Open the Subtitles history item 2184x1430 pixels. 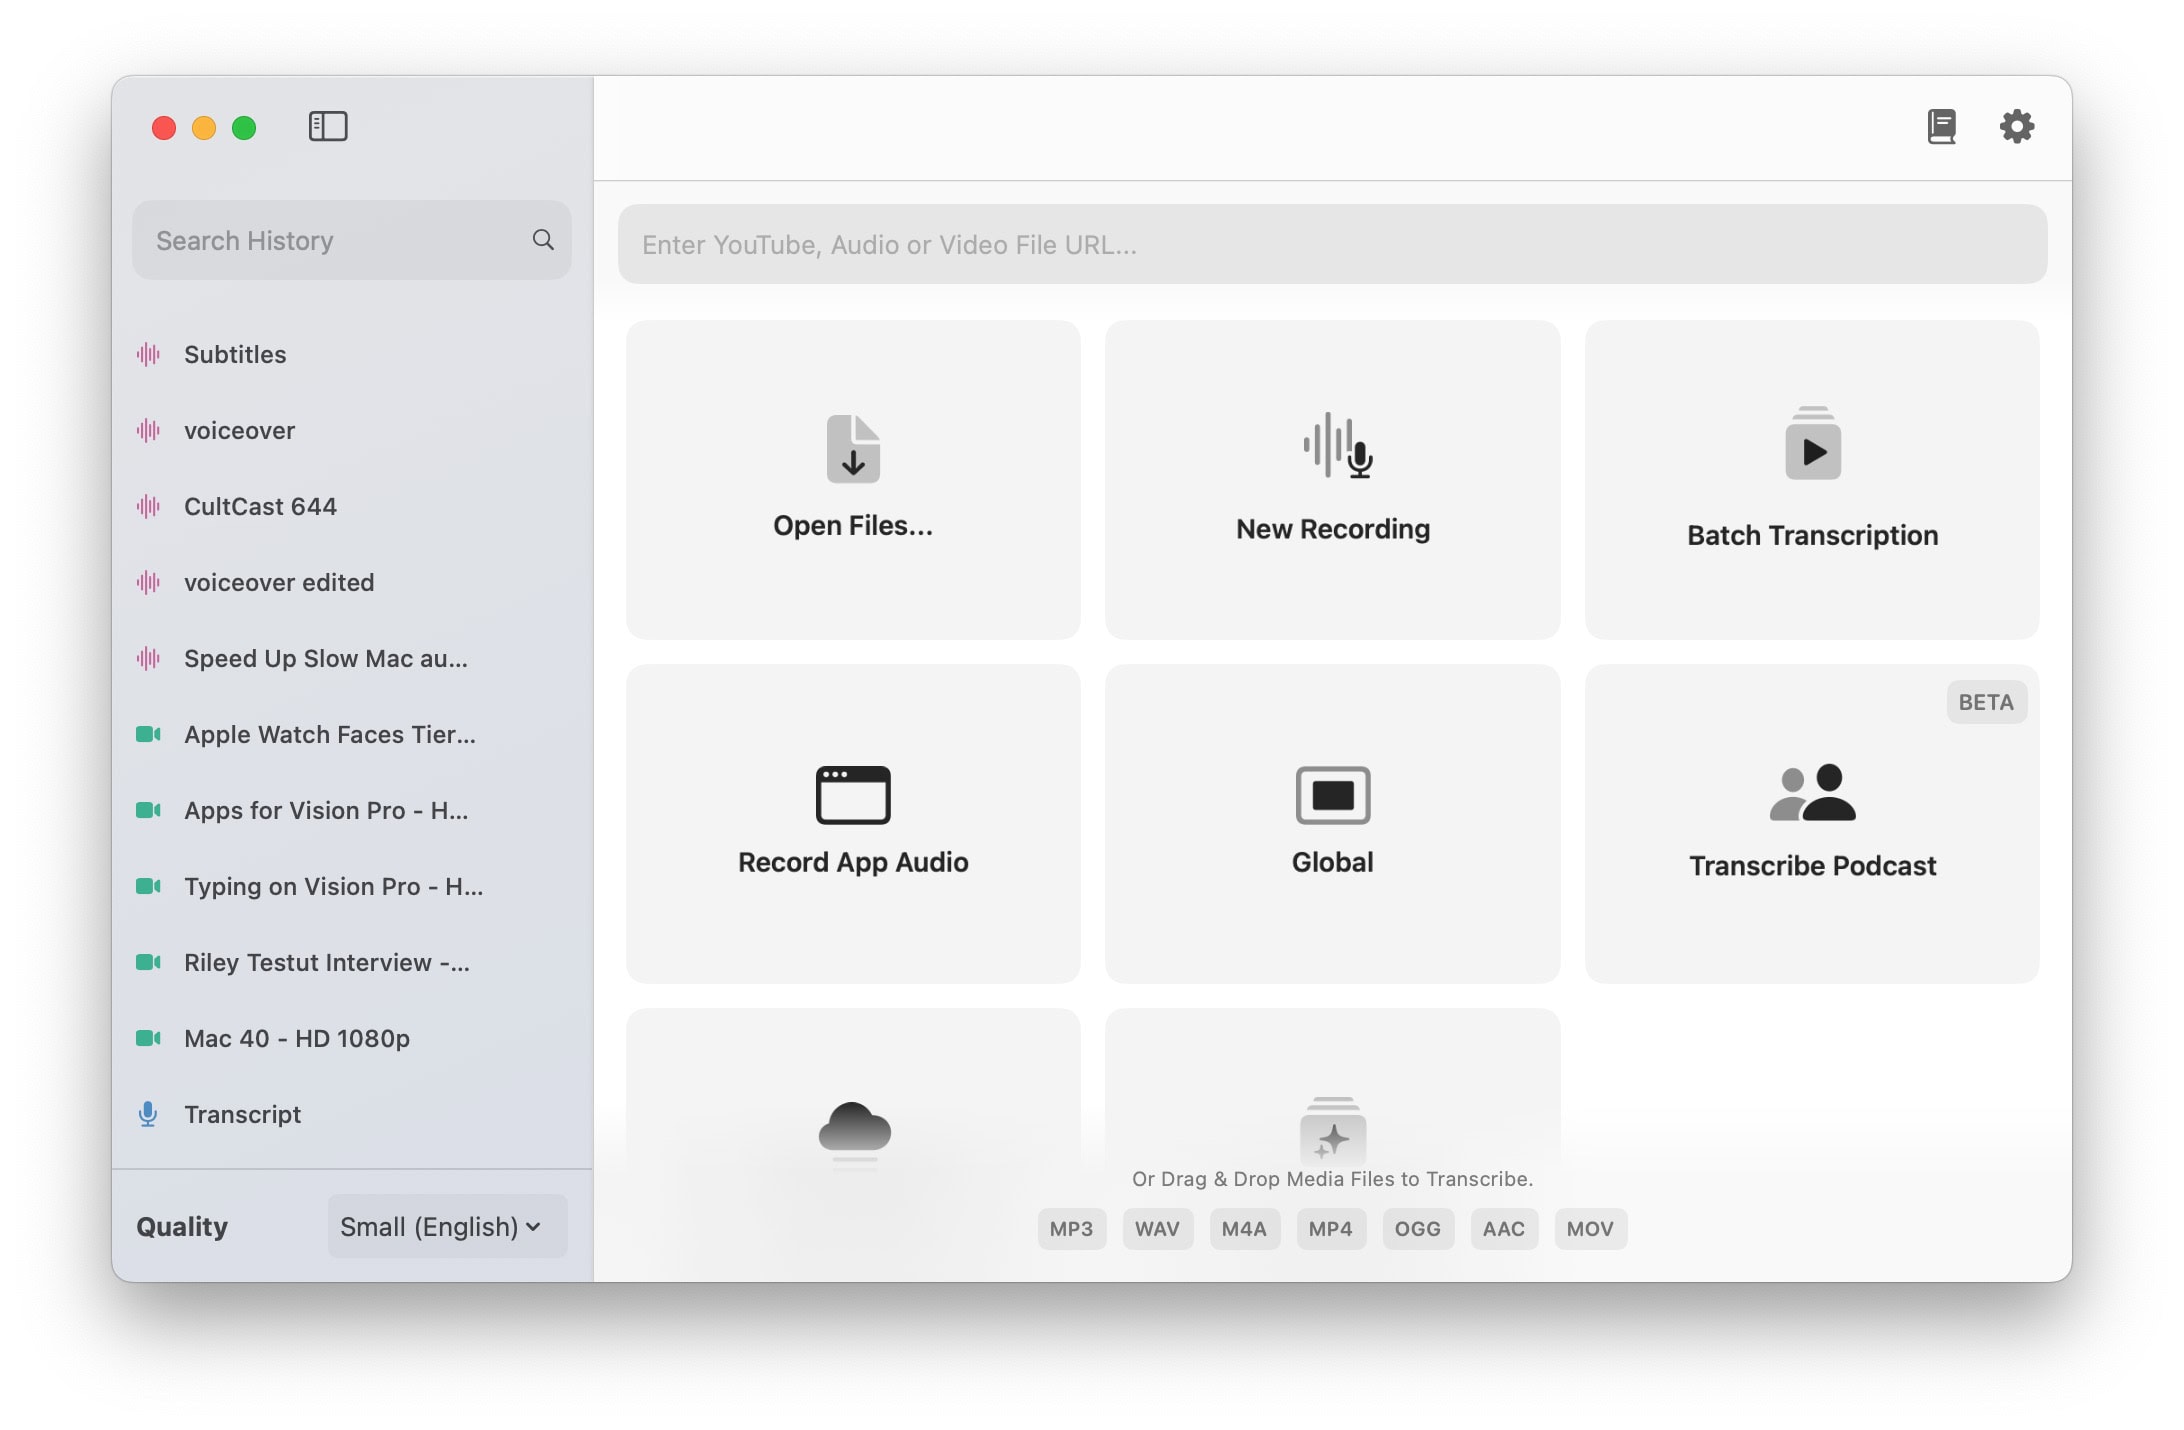pyautogui.click(x=235, y=354)
